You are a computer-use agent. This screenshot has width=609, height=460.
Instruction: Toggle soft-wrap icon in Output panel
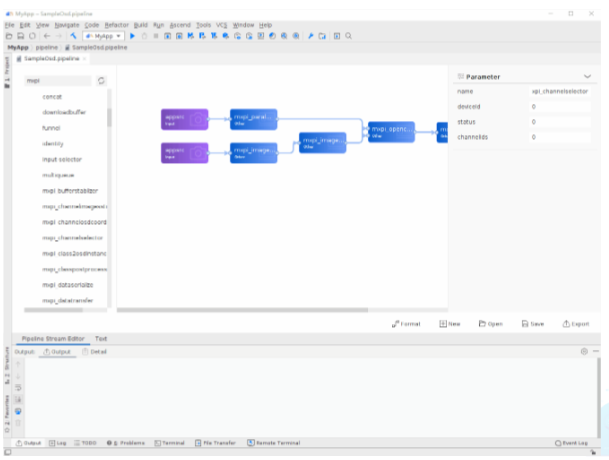[x=18, y=388]
